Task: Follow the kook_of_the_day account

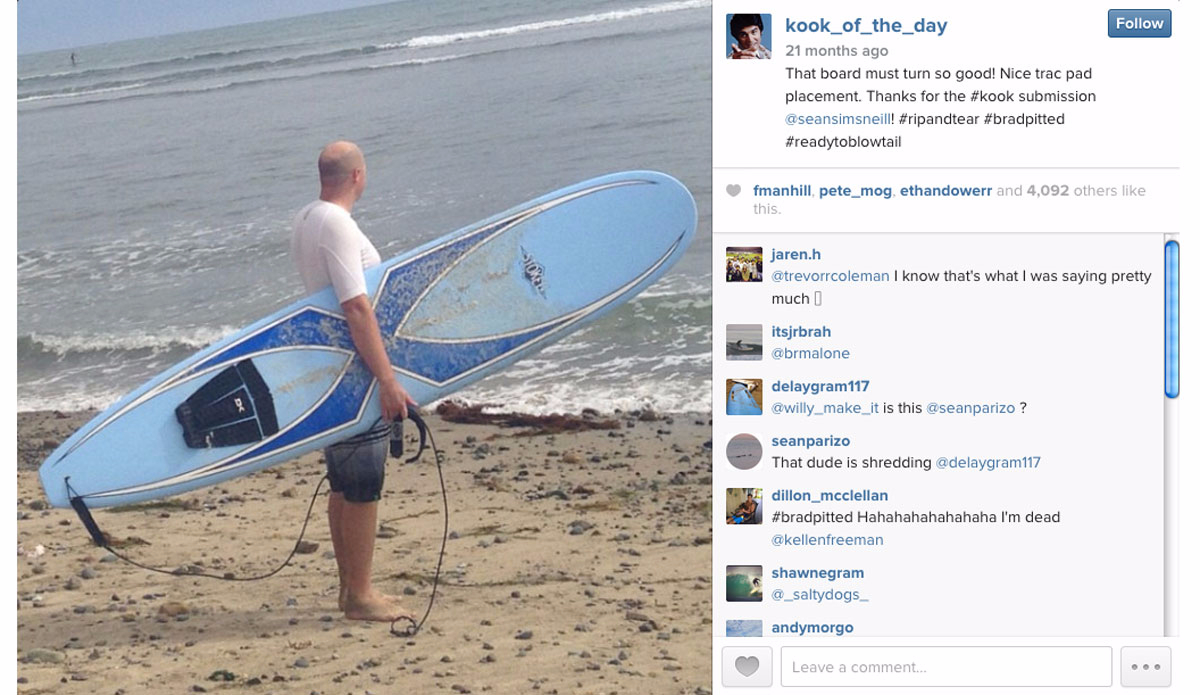Action: (x=1139, y=24)
